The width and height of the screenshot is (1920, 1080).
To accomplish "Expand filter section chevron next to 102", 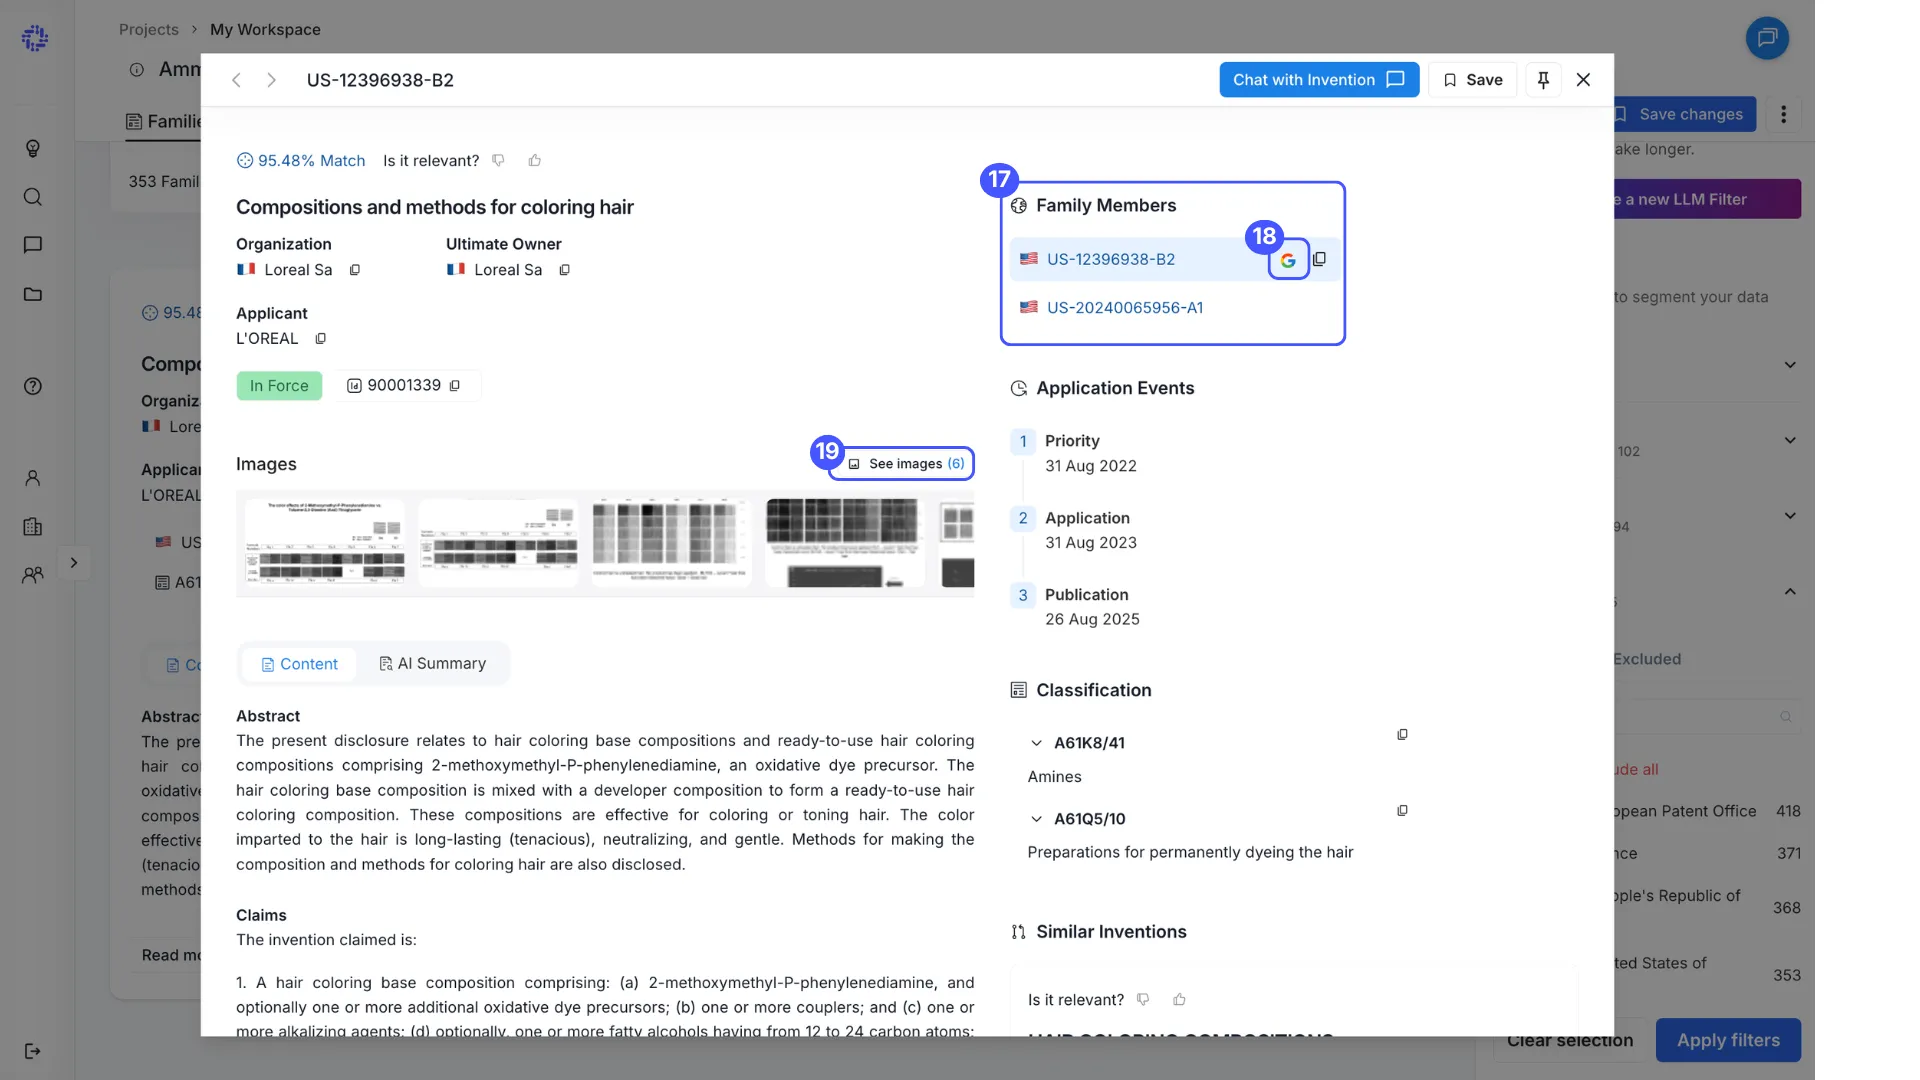I will point(1790,441).
